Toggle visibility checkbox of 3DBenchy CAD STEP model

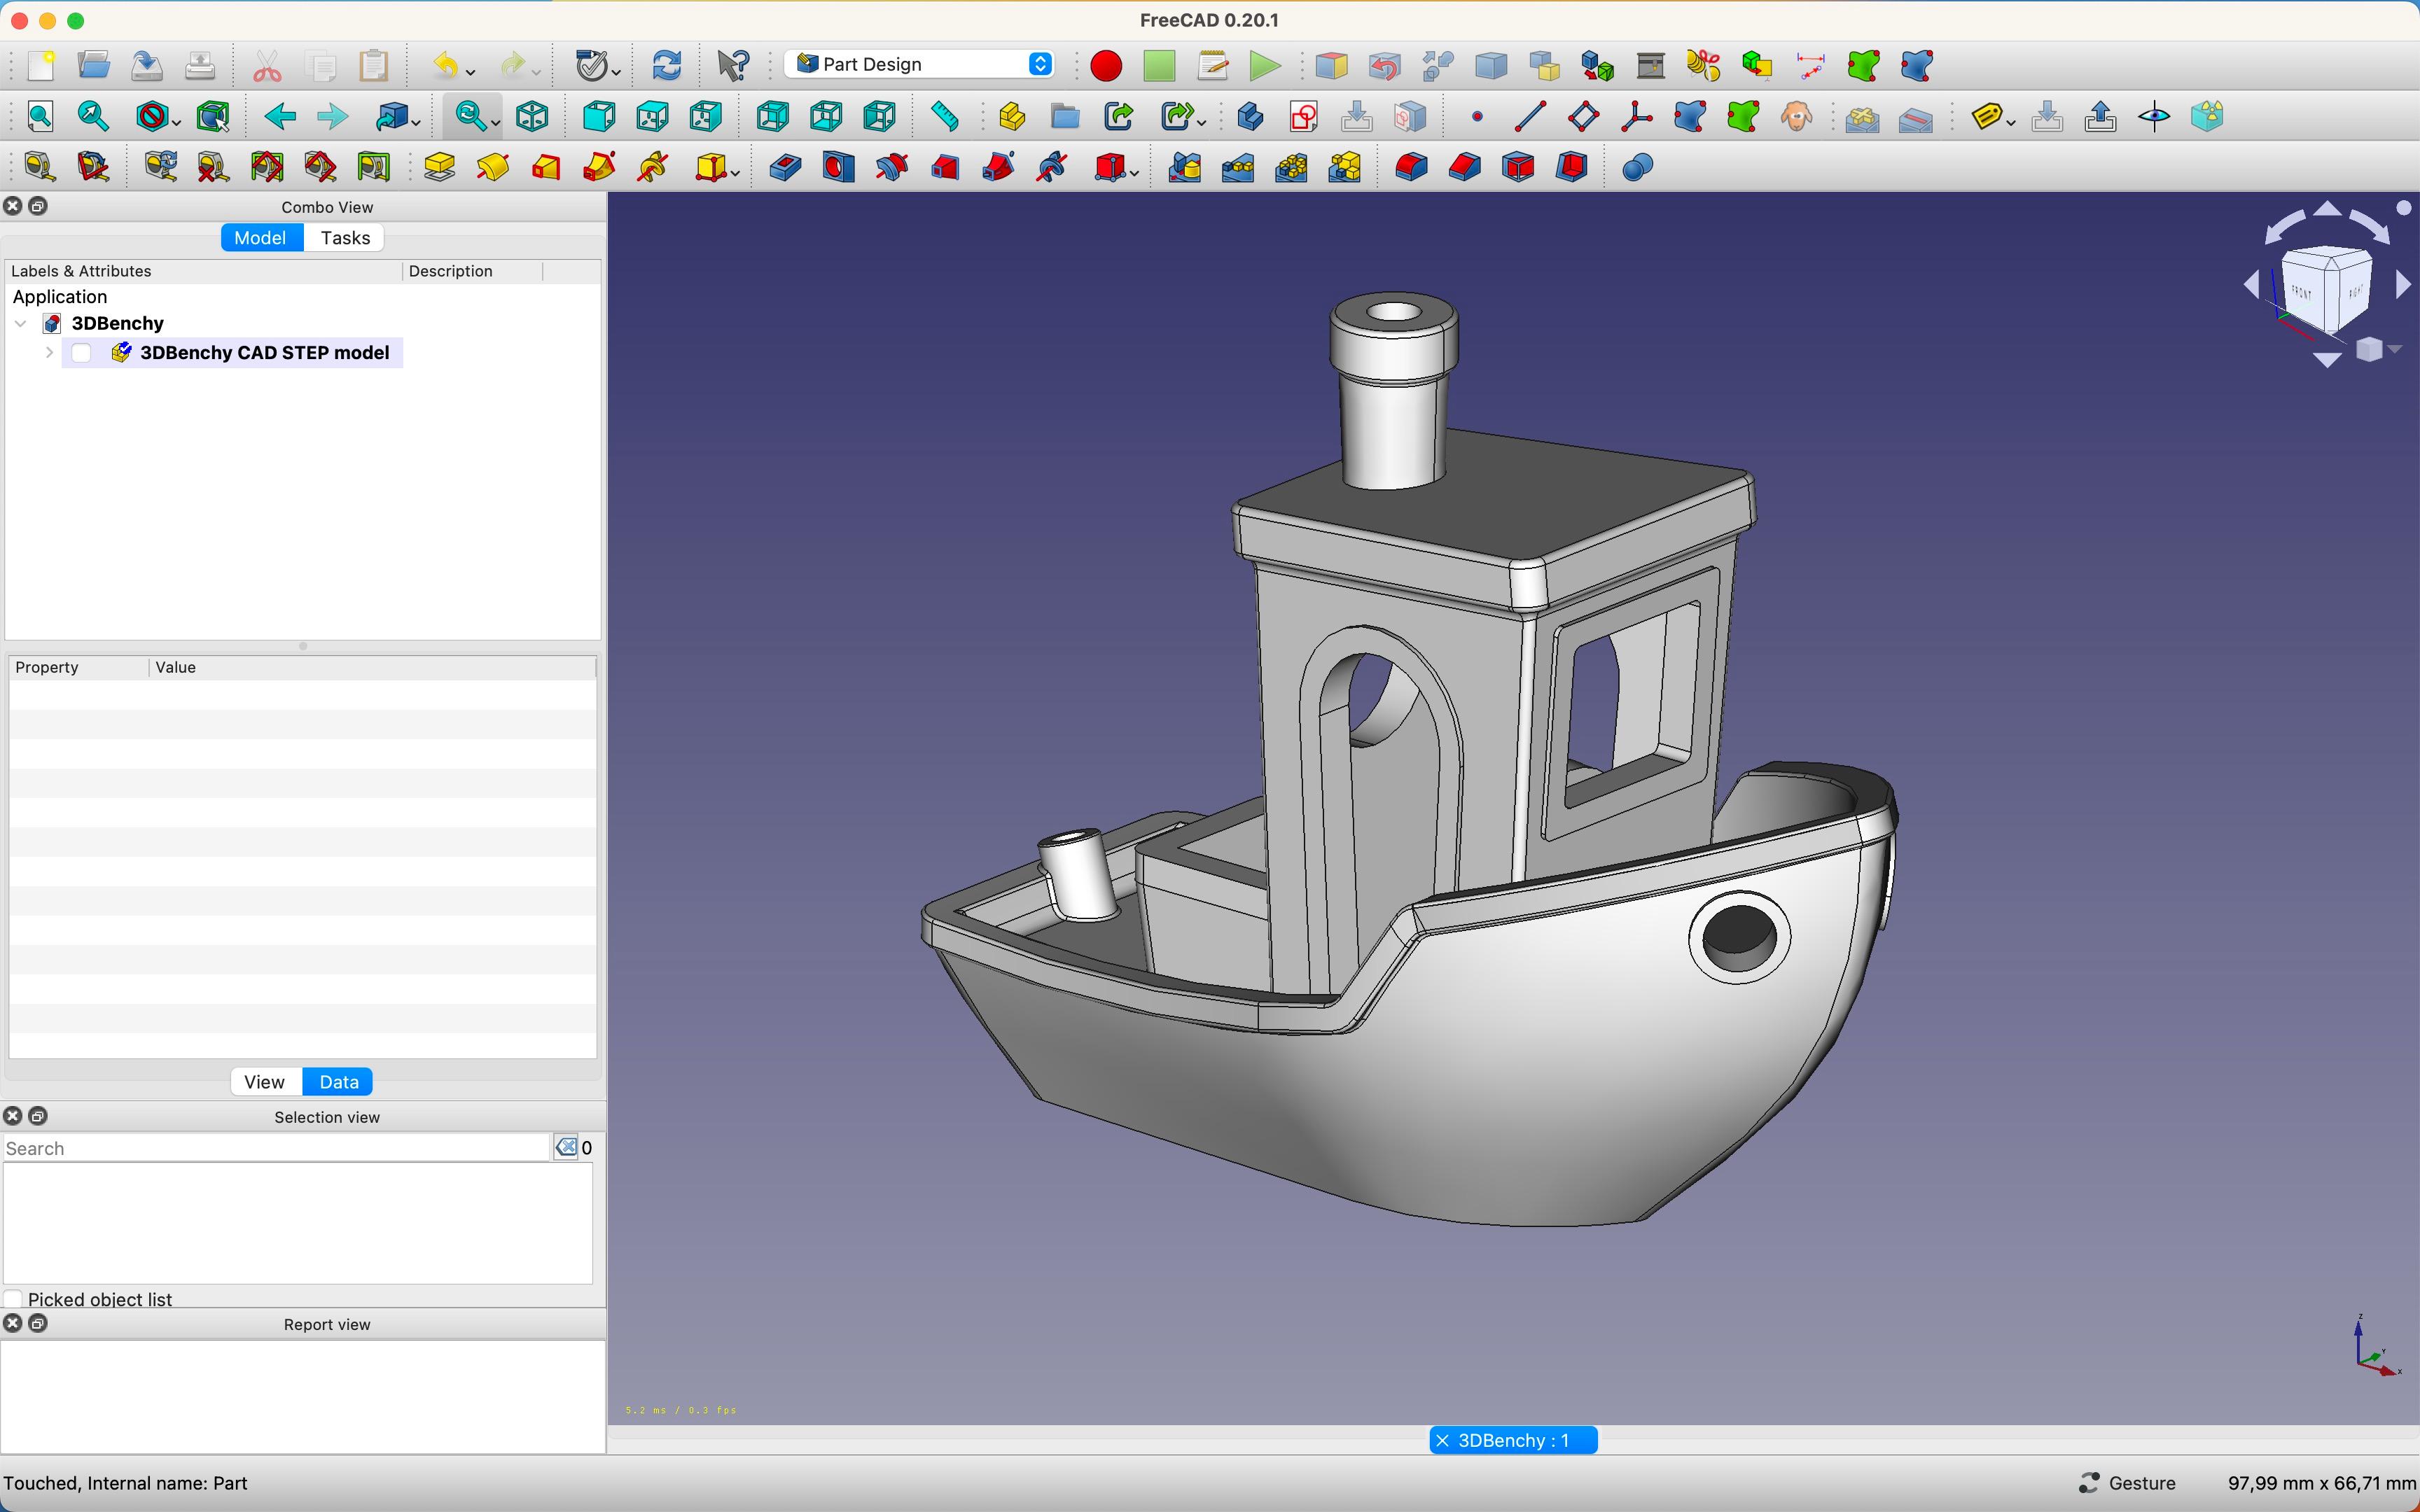point(82,353)
